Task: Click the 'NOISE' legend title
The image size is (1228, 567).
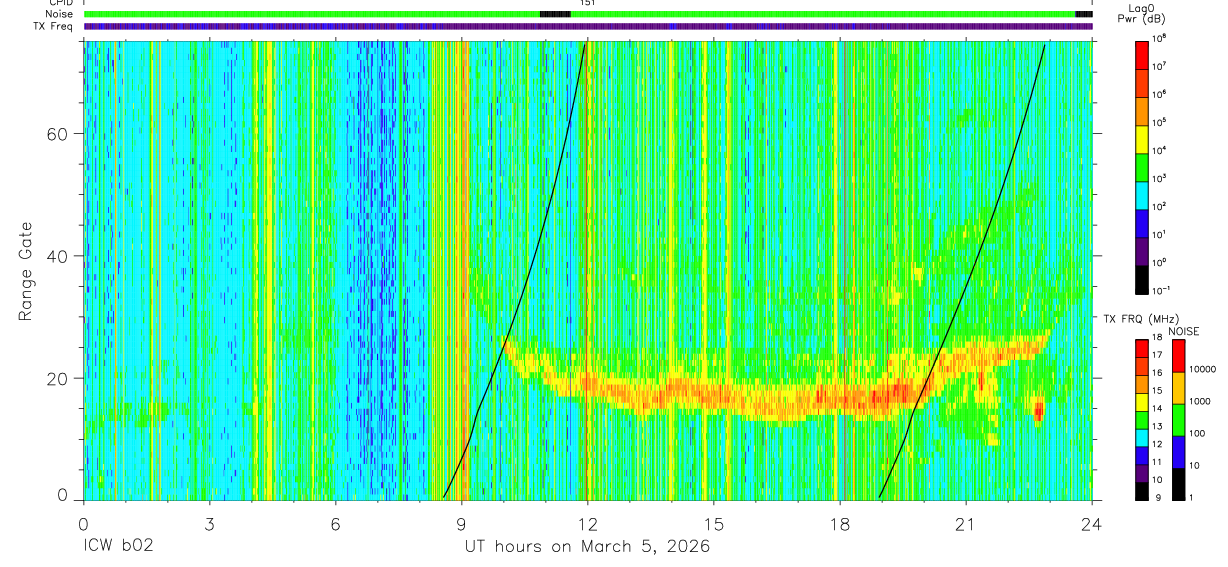Action: coord(1183,330)
